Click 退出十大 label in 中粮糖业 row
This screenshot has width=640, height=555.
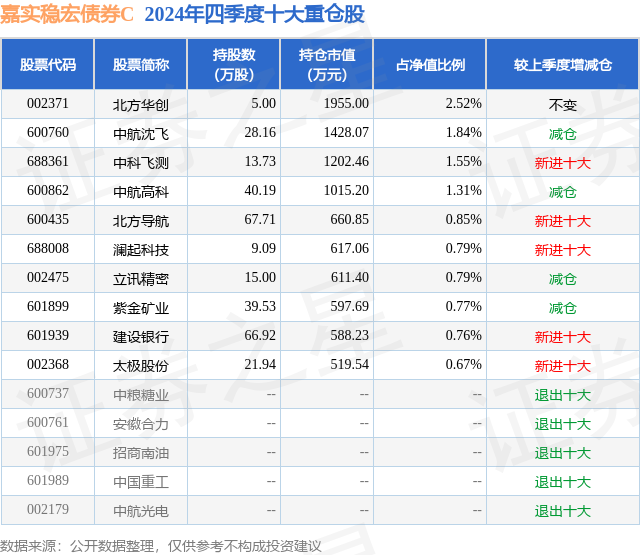tap(562, 395)
